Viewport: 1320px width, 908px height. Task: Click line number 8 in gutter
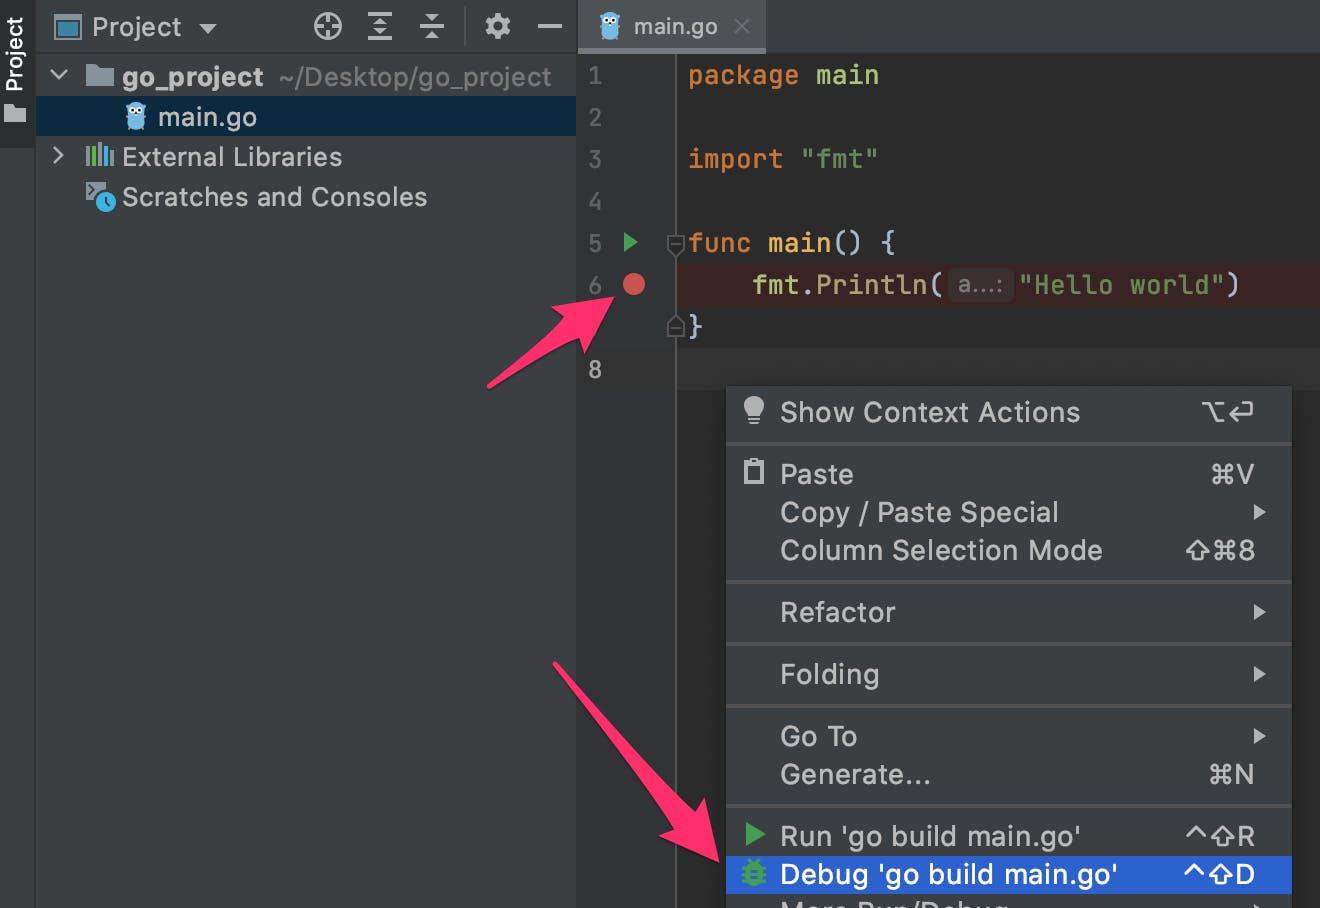click(x=595, y=369)
